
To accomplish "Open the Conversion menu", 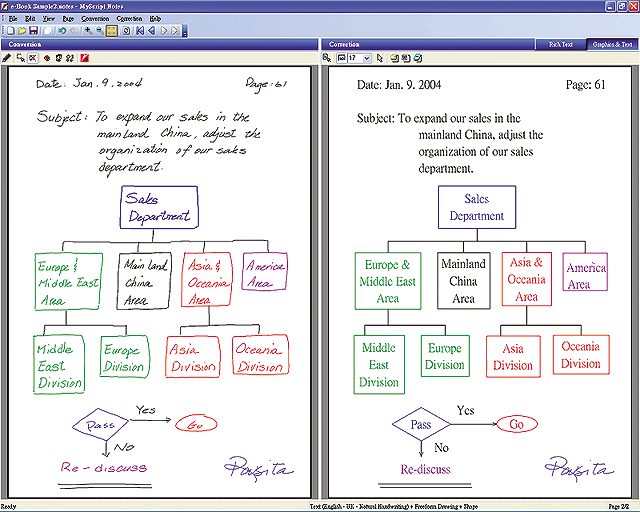I will [95, 19].
